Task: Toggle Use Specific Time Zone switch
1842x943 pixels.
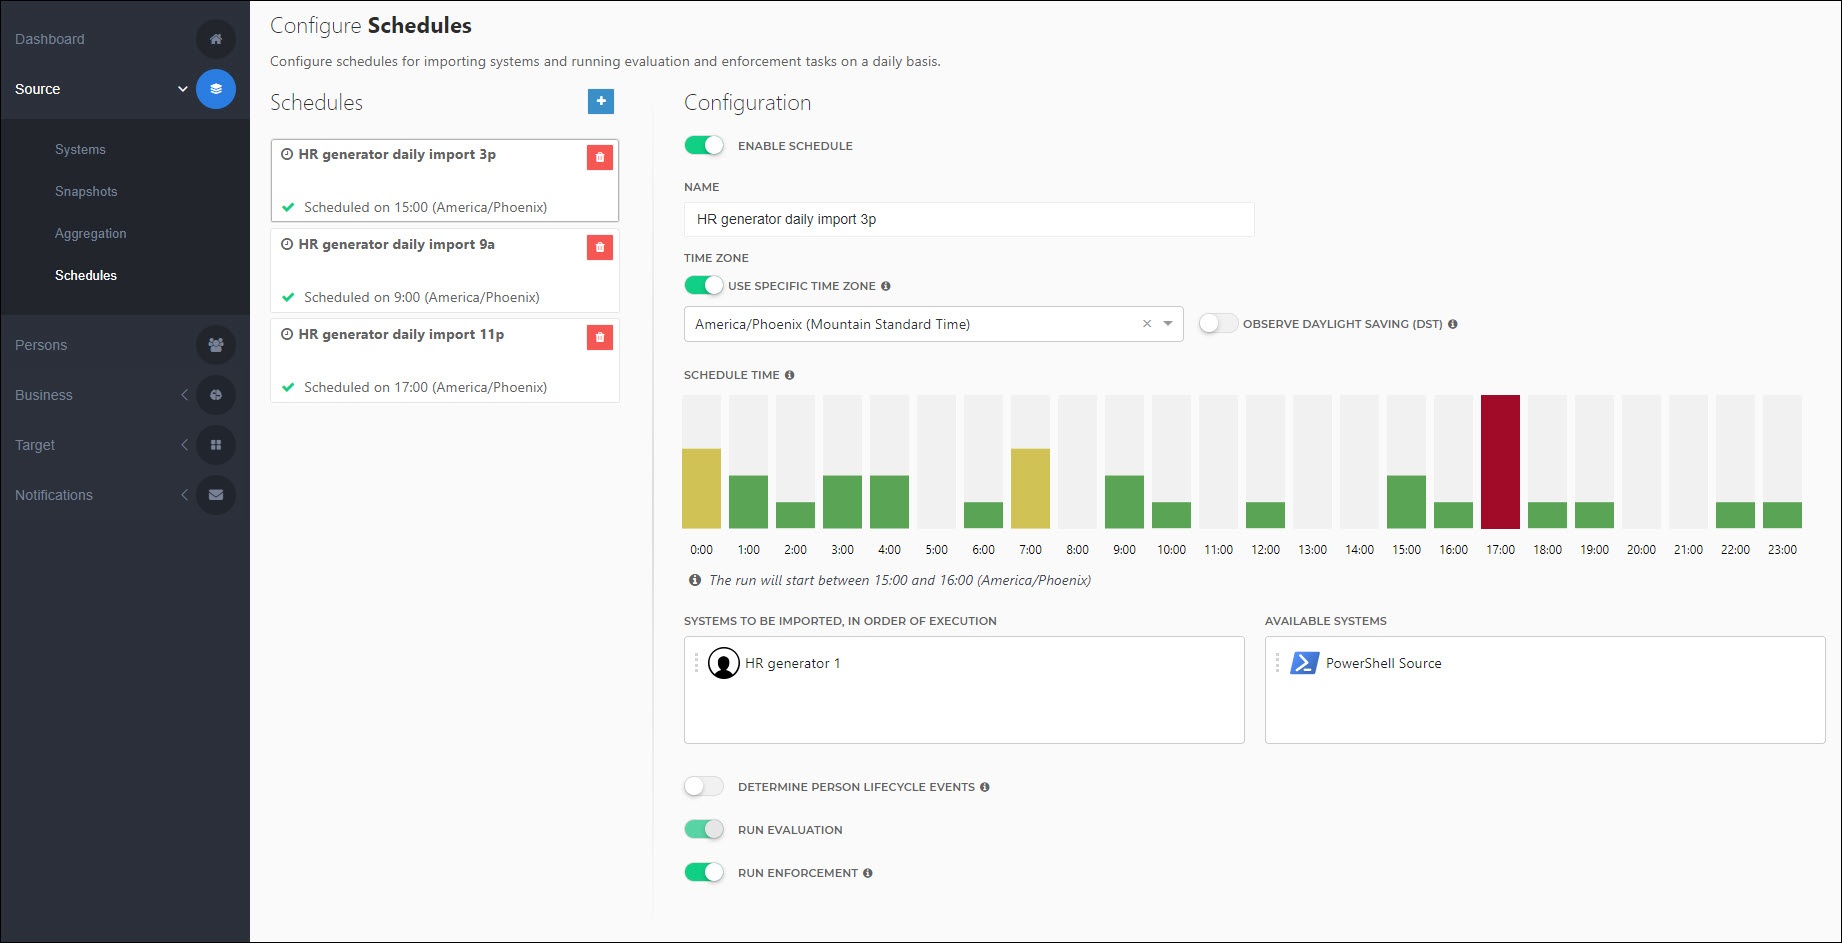Action: pyautogui.click(x=704, y=285)
